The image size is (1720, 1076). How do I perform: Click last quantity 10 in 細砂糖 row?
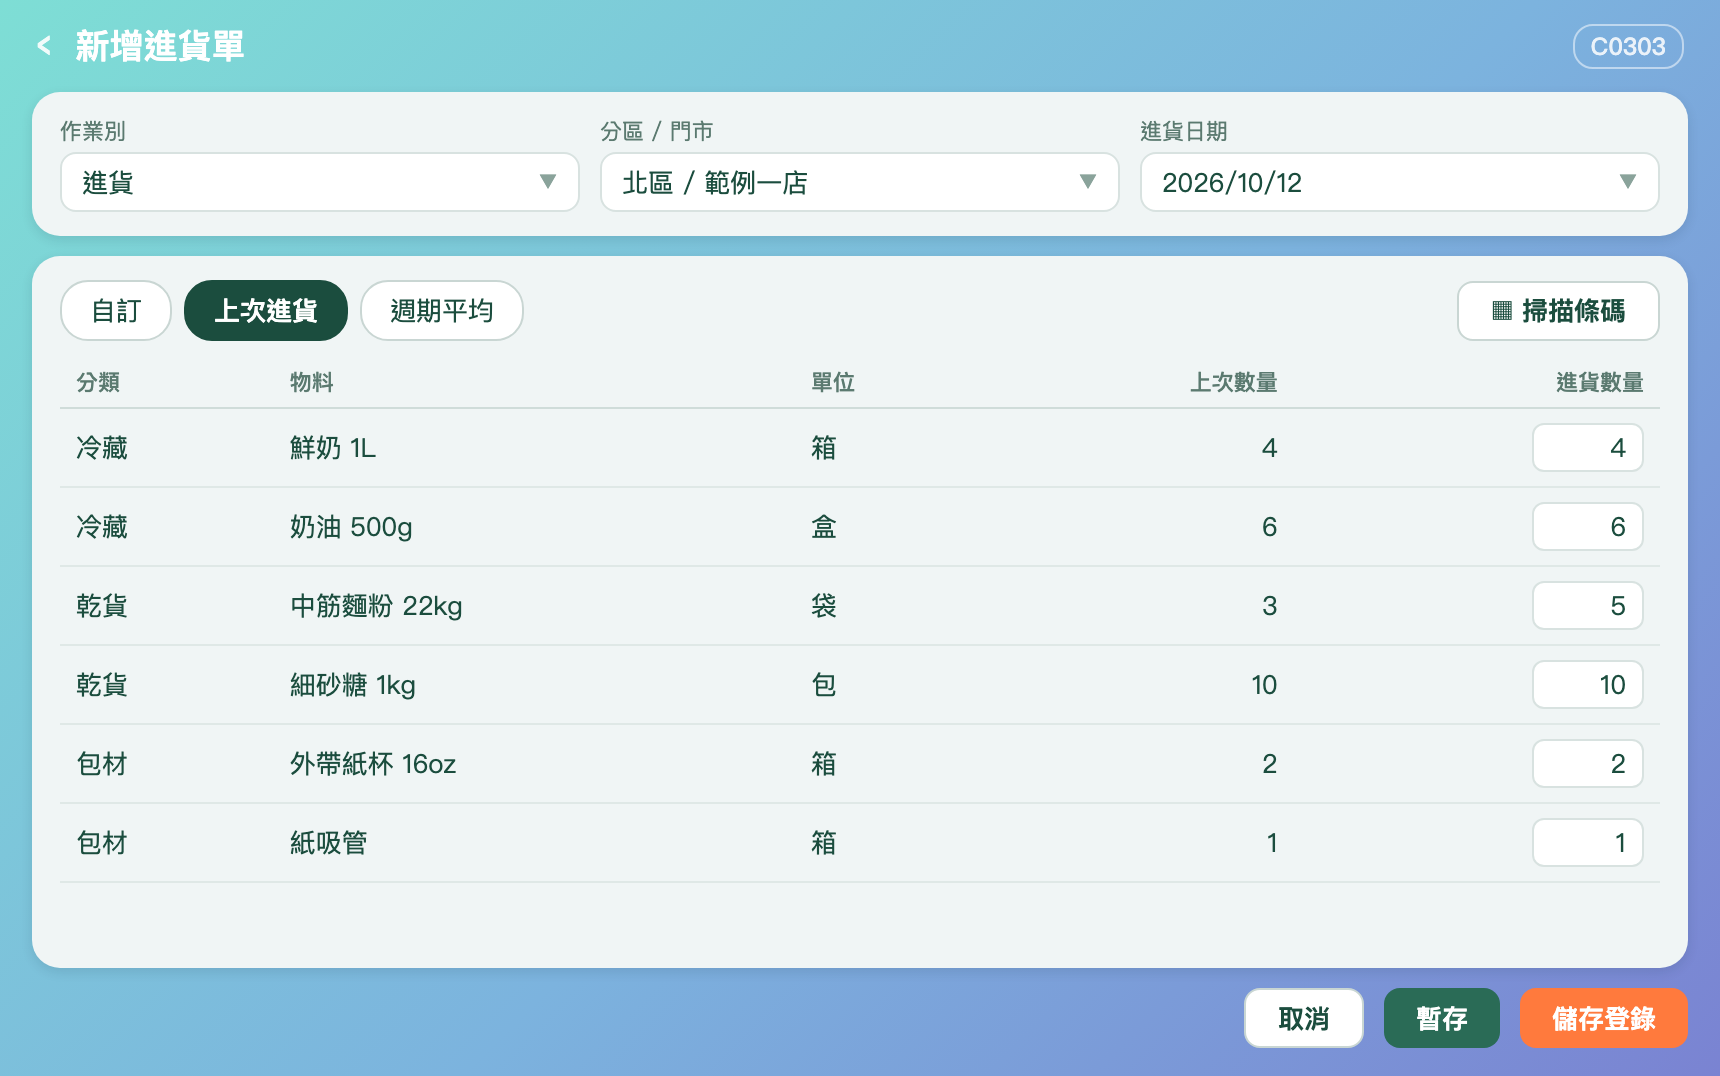click(x=1264, y=685)
